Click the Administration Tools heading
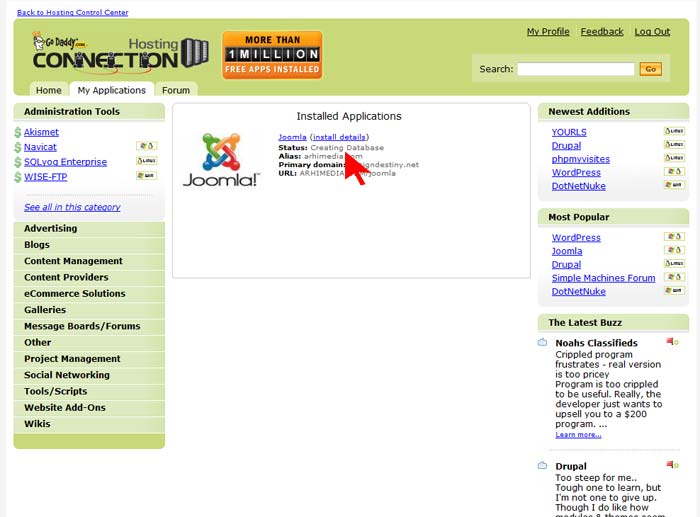The height and width of the screenshot is (517, 700). 72,112
